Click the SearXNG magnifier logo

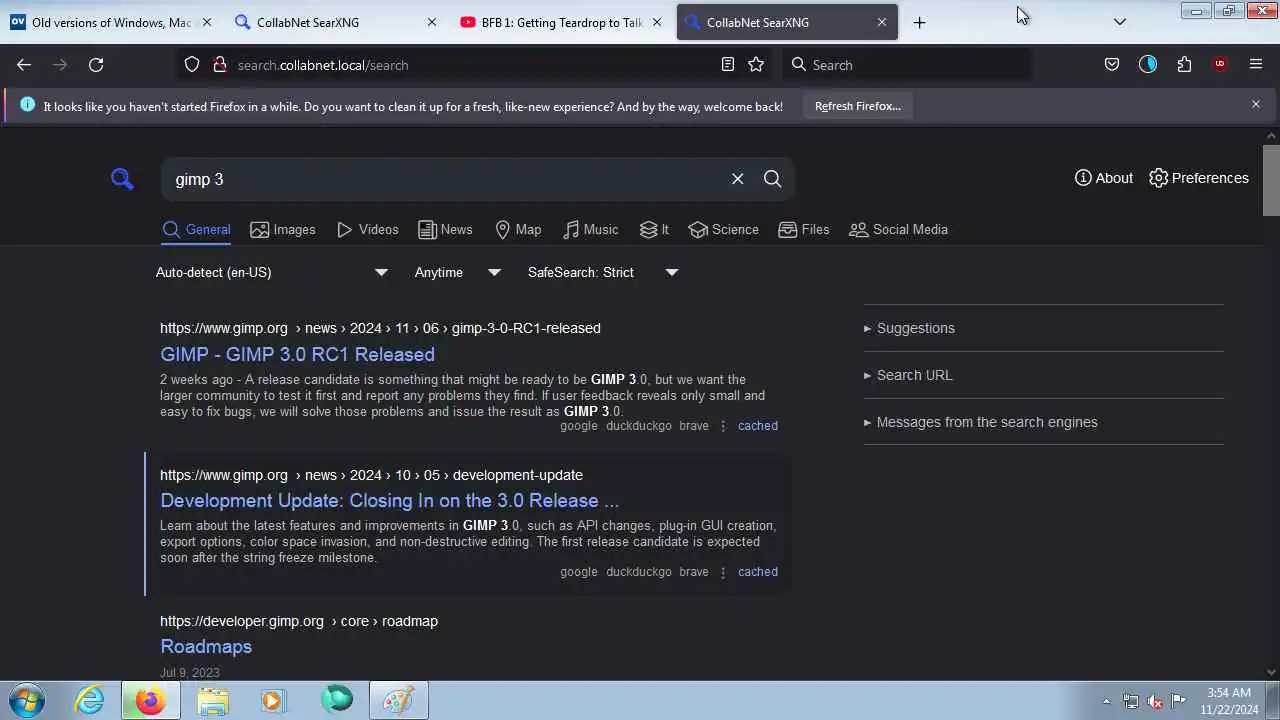tap(122, 179)
